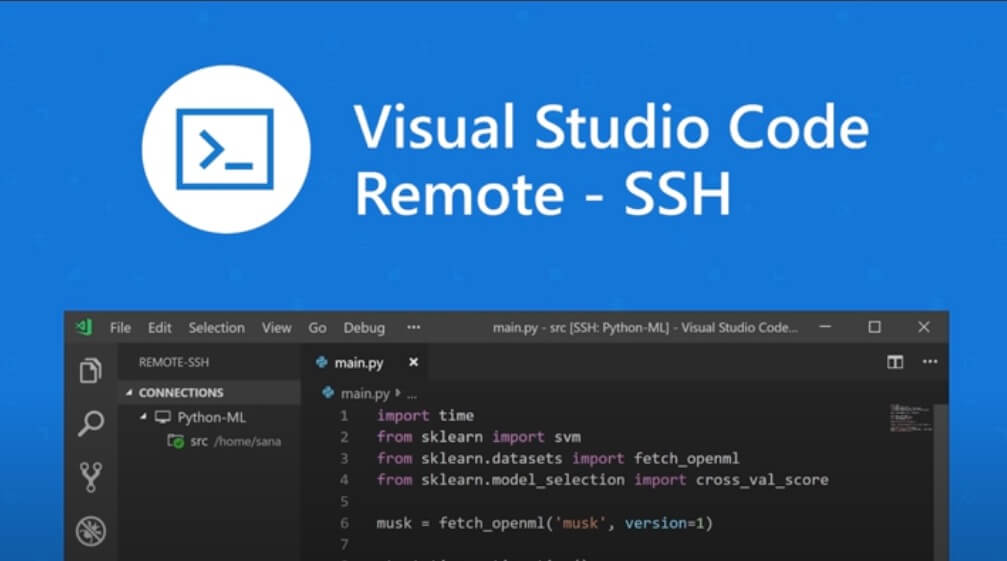Click the REMOTE-SSH panel title

174,362
